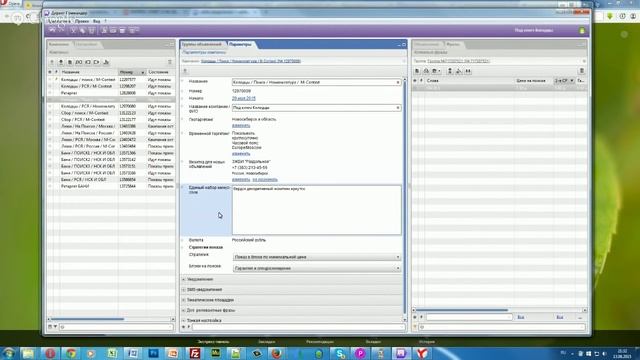Click the Начало start date link

(x=244, y=98)
